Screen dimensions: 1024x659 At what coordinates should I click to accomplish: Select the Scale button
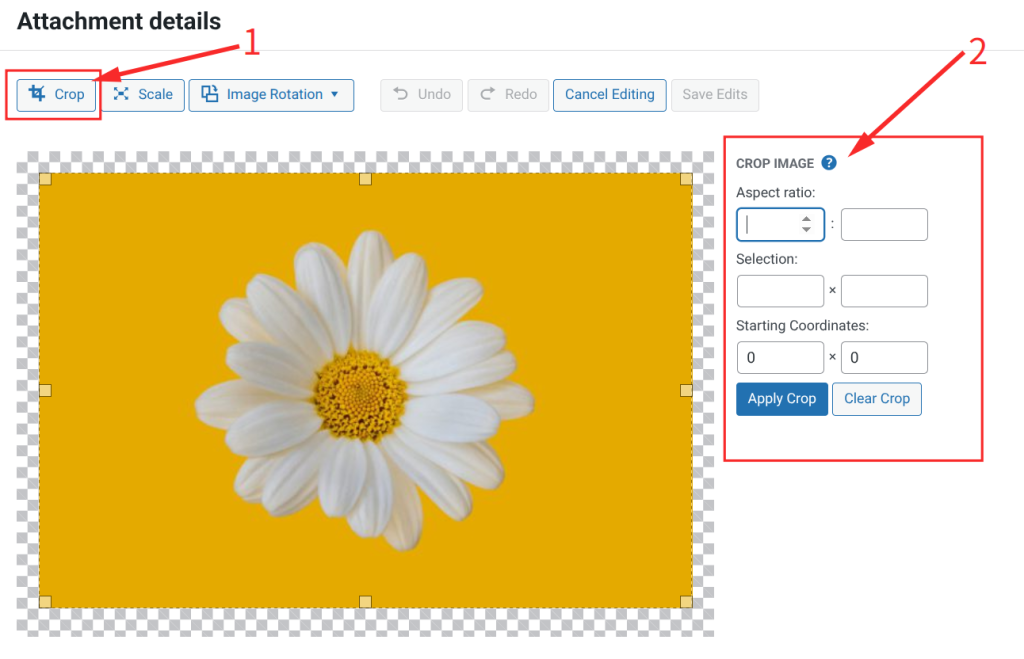pyautogui.click(x=143, y=95)
